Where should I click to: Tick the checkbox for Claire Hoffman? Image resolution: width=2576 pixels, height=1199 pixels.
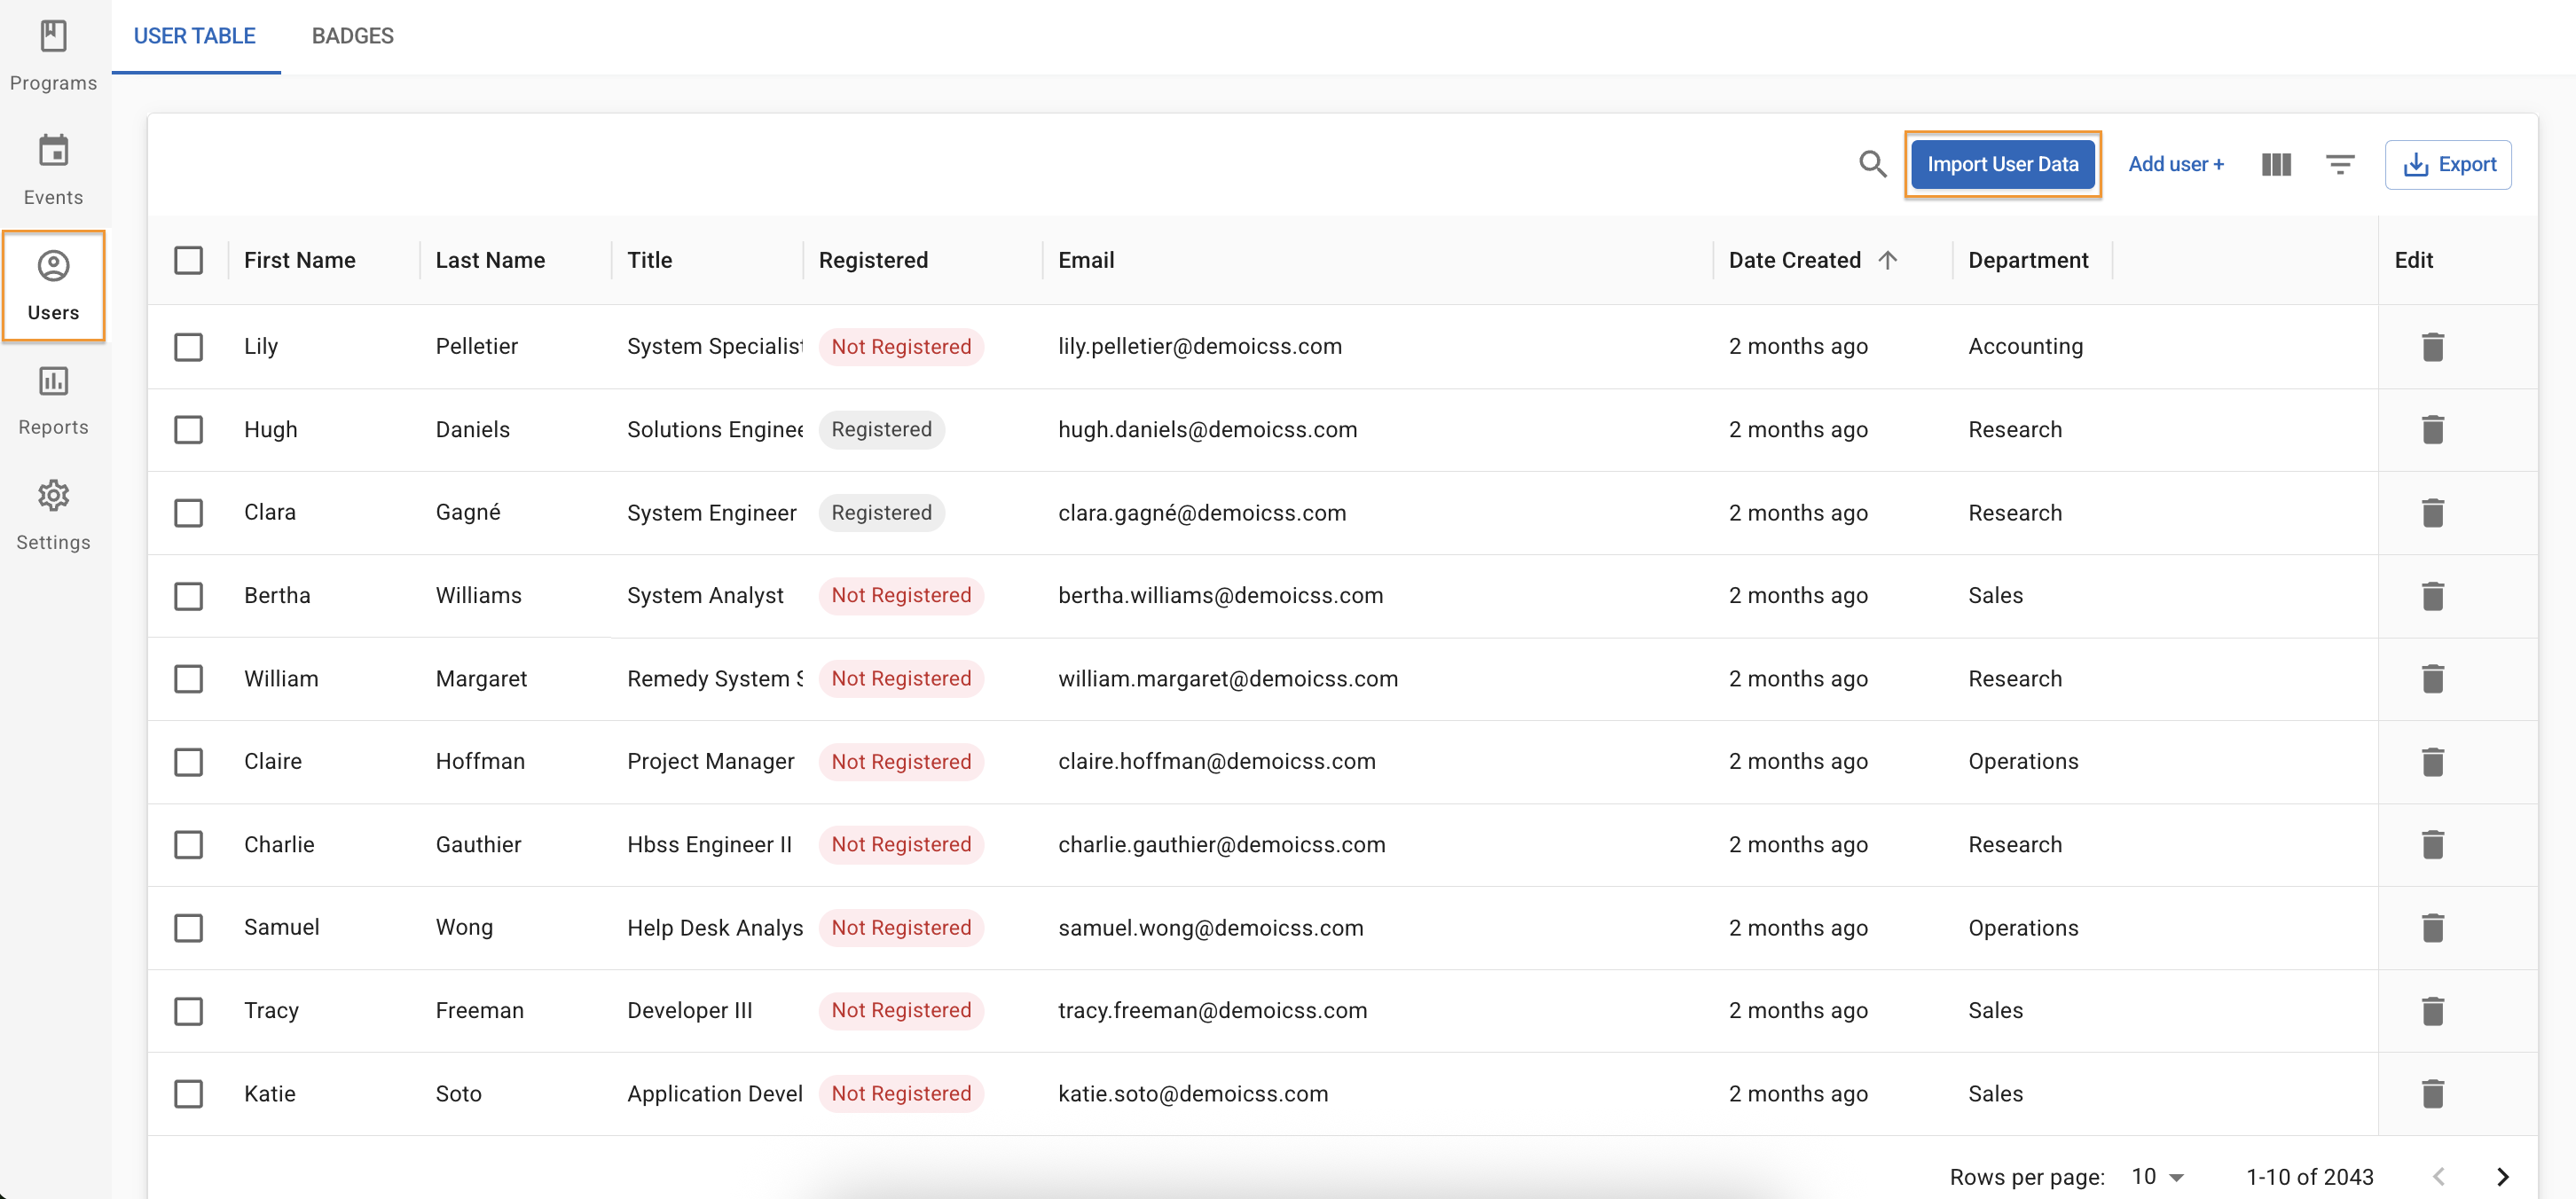(188, 762)
